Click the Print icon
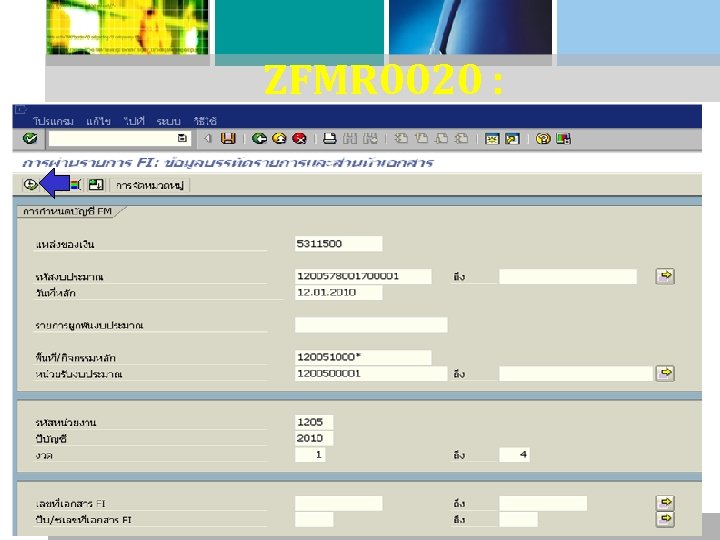The image size is (720, 540). coord(330,138)
